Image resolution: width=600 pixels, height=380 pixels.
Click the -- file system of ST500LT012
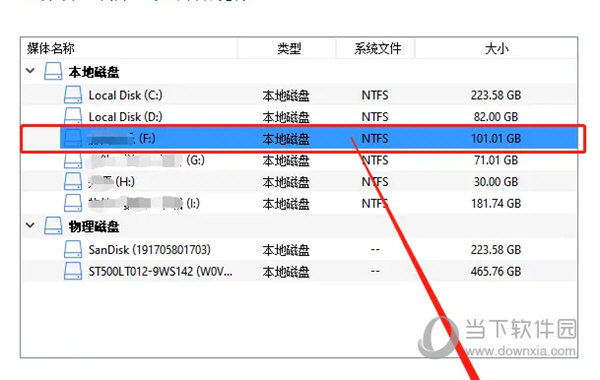point(375,271)
